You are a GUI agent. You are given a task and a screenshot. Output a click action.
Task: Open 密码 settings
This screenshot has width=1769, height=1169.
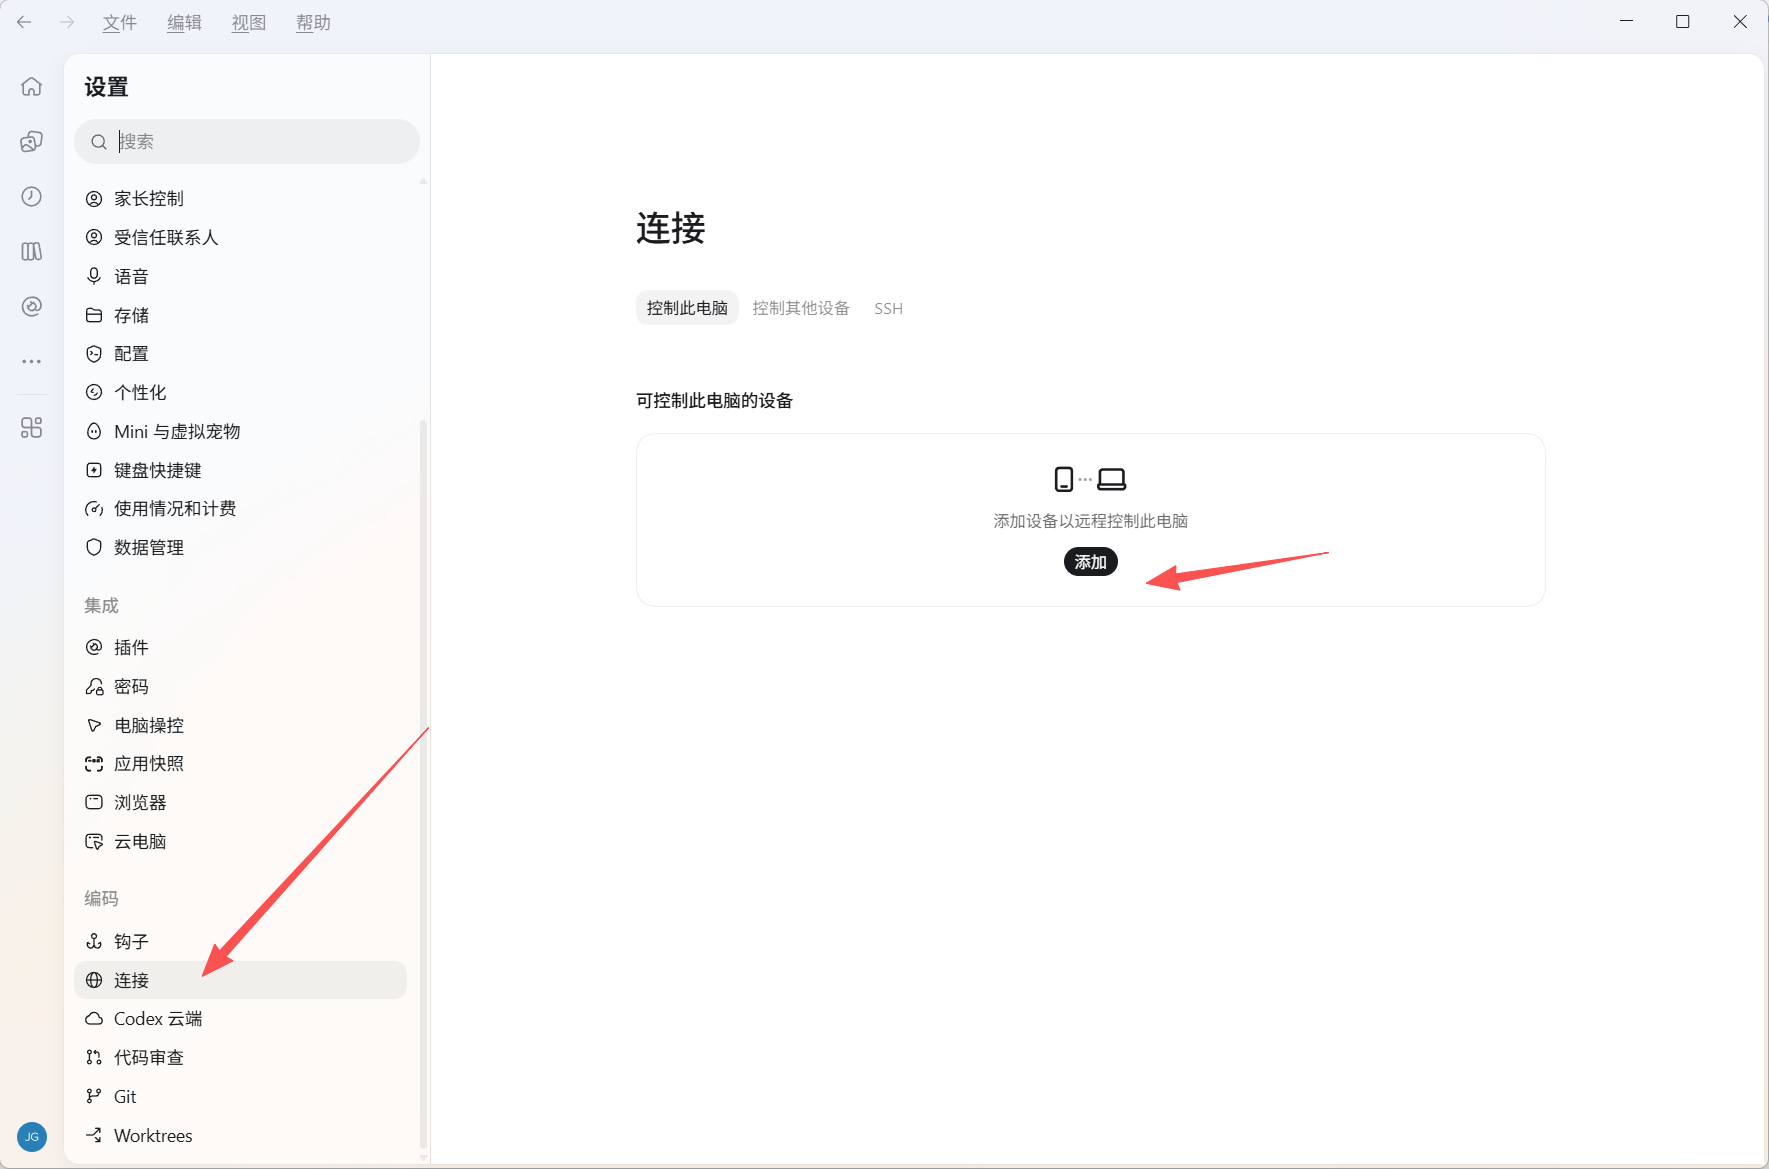point(240,686)
